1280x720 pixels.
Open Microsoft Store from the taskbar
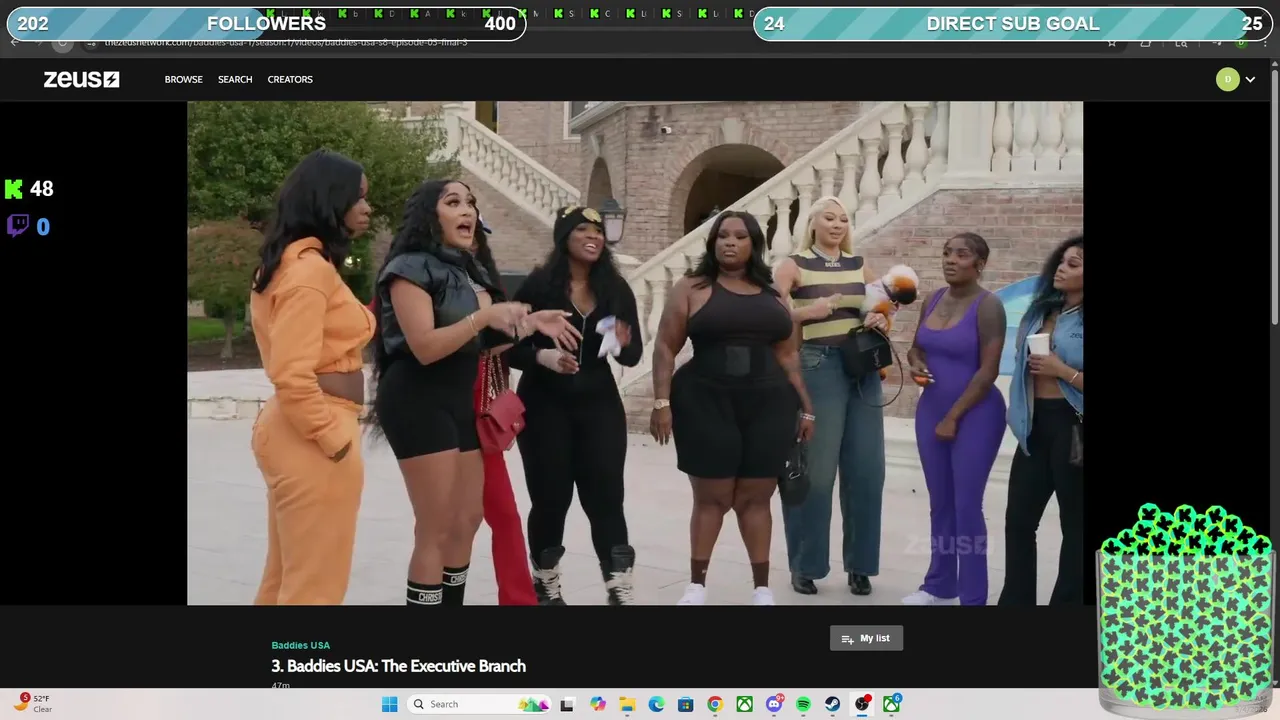pos(685,704)
